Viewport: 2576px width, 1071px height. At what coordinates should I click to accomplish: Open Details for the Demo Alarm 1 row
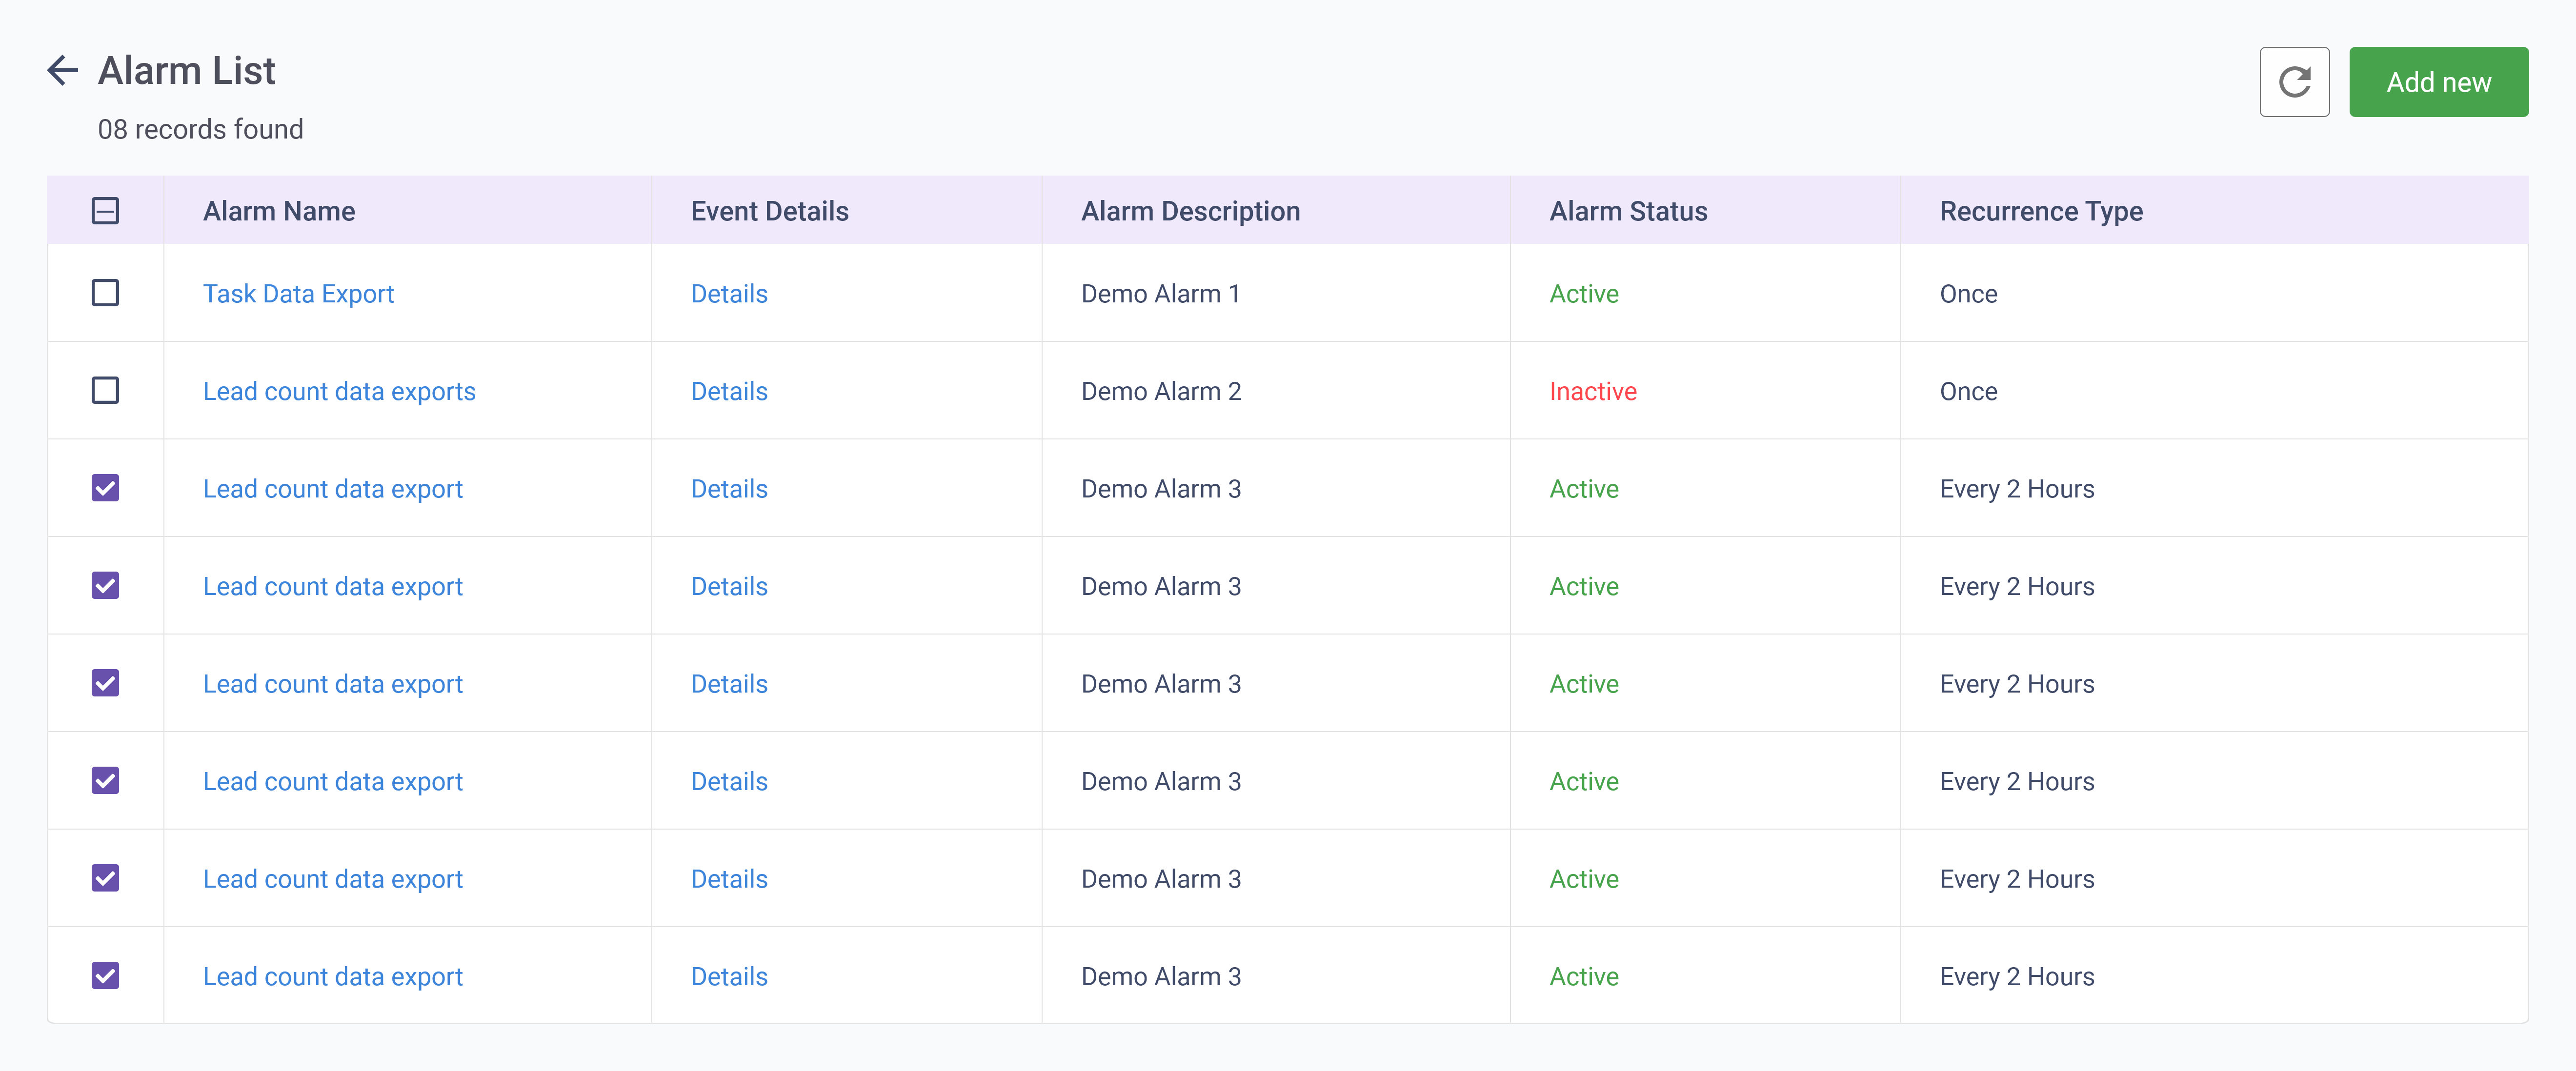pos(729,294)
